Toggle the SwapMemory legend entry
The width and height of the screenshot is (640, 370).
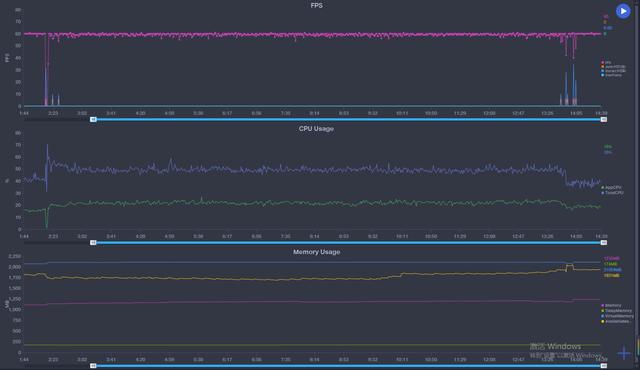tap(616, 311)
